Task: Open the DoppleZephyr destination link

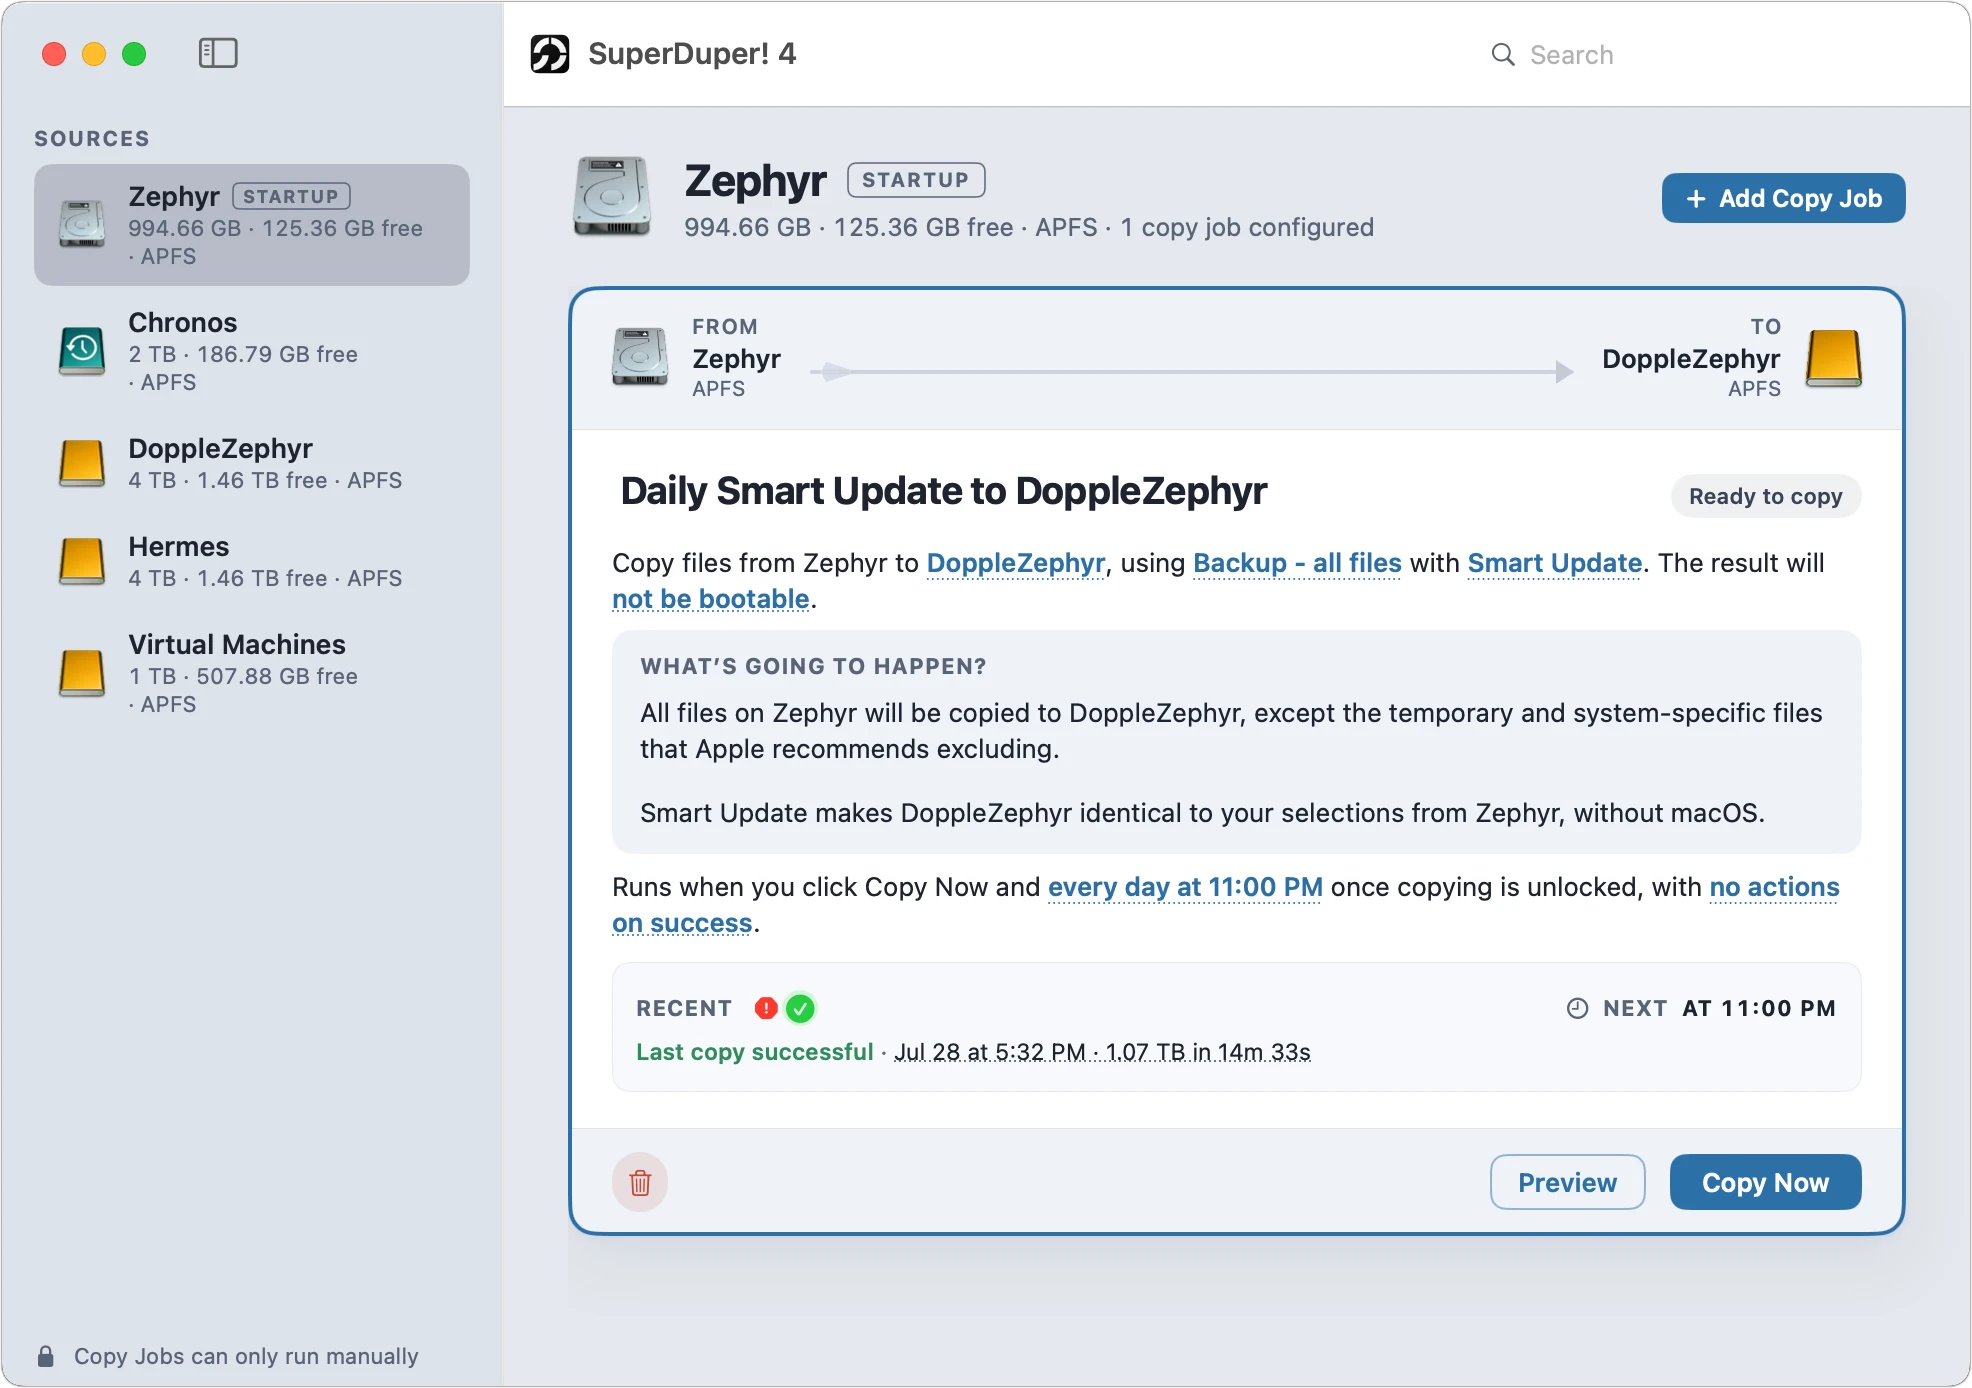Action: [1016, 563]
